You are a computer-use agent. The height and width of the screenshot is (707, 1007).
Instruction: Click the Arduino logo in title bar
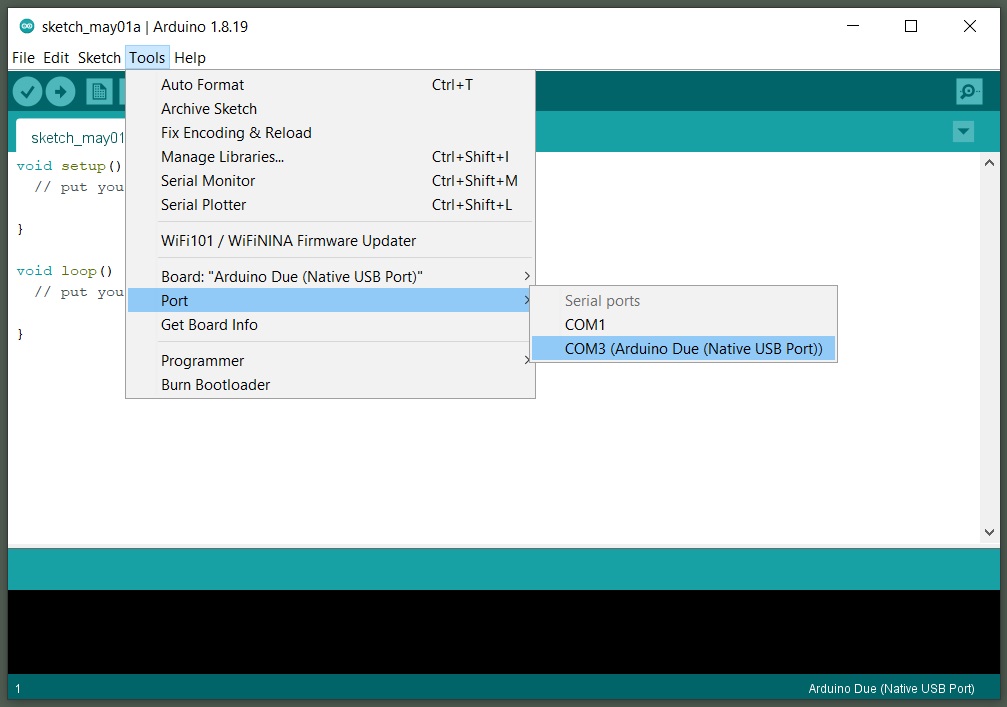[27, 27]
